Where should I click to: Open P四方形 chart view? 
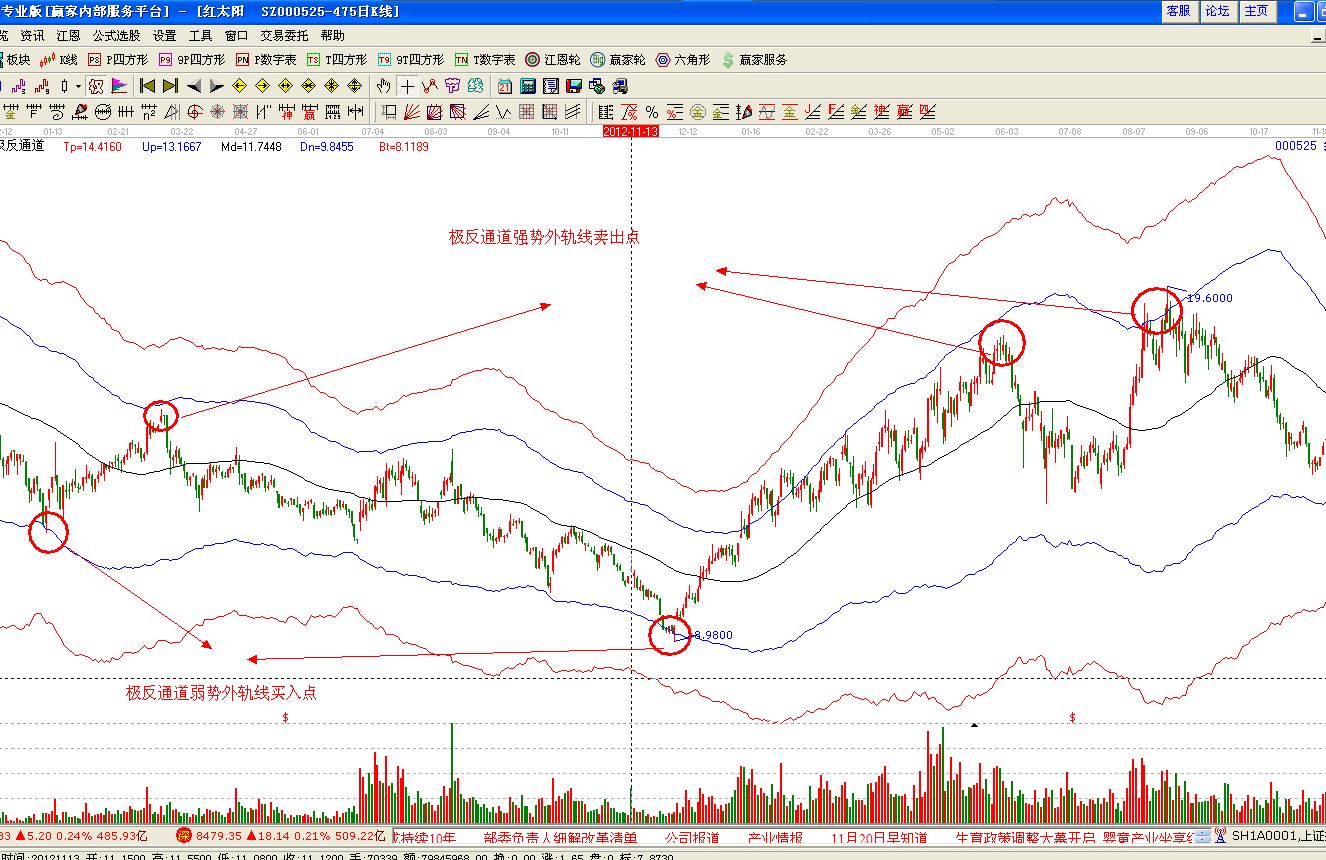coord(118,60)
